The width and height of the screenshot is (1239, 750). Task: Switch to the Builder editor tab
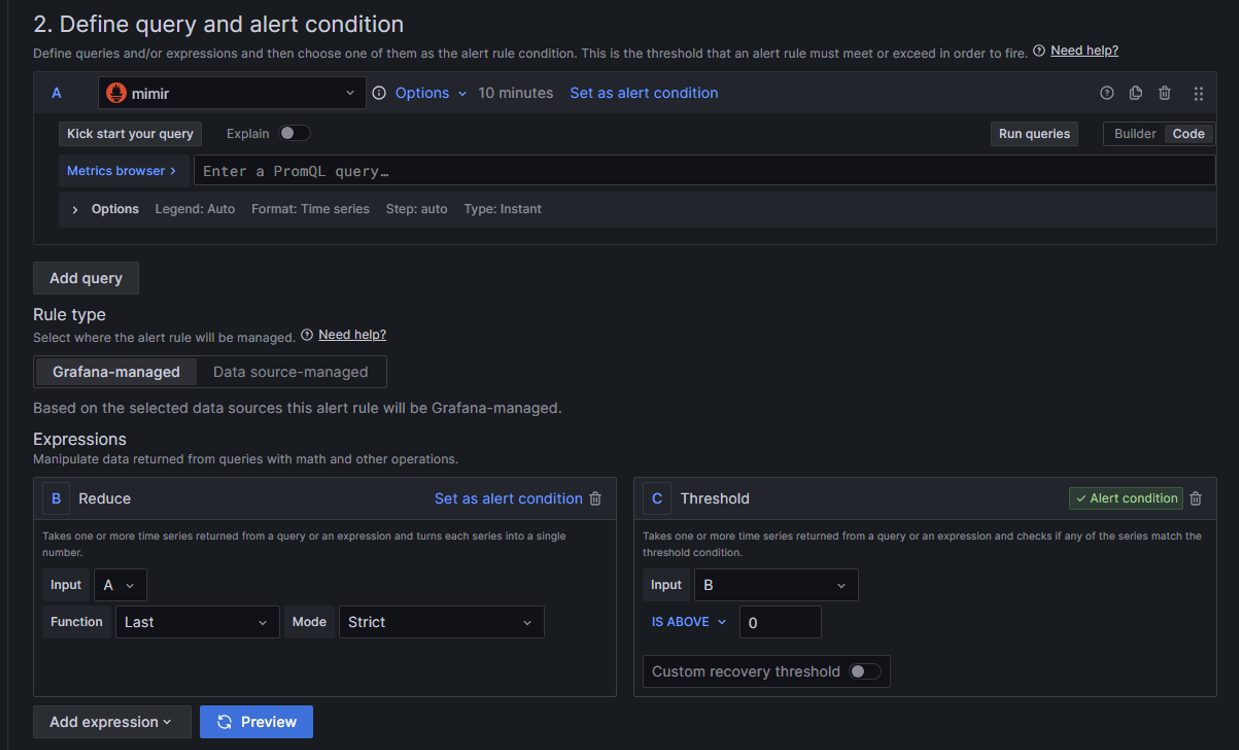tap(1135, 134)
